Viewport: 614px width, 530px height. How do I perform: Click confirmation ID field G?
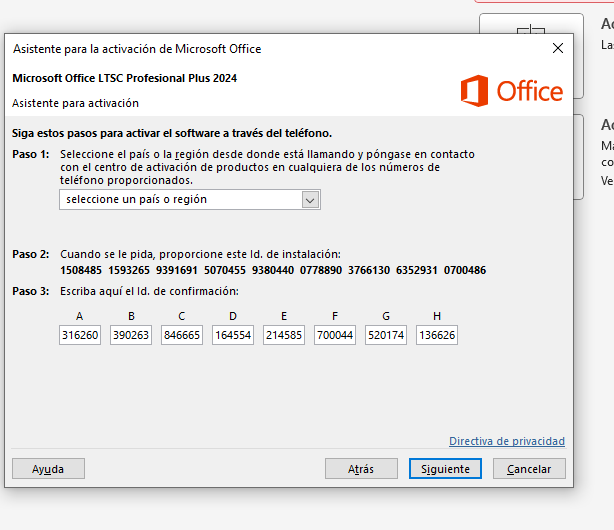click(x=386, y=336)
